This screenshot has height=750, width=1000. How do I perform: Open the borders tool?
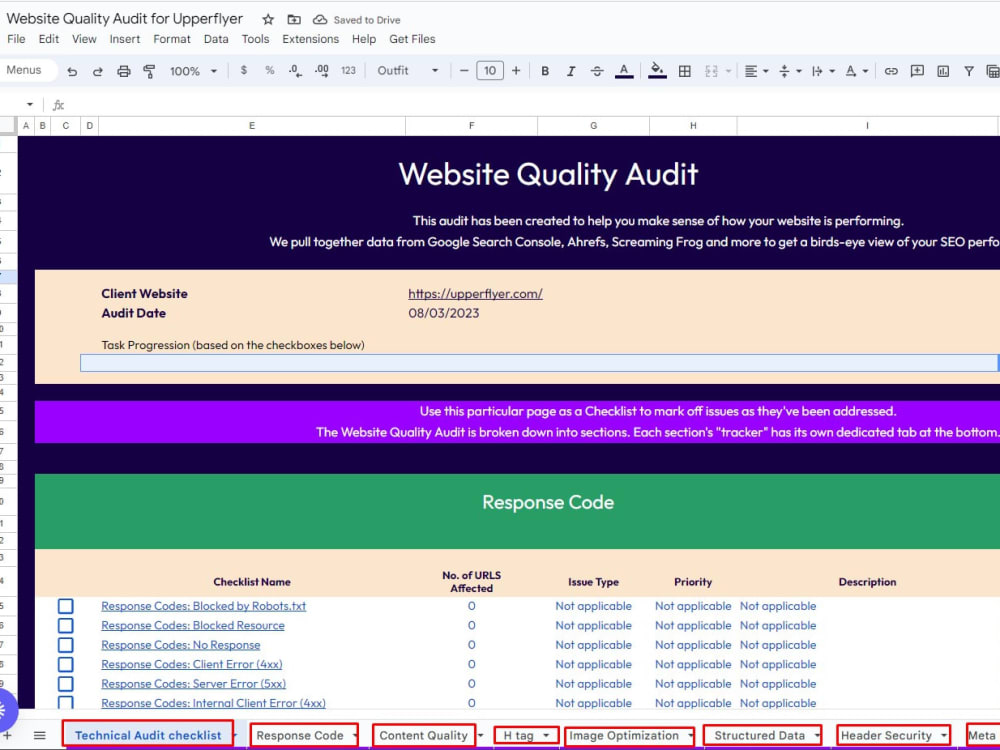click(x=684, y=71)
